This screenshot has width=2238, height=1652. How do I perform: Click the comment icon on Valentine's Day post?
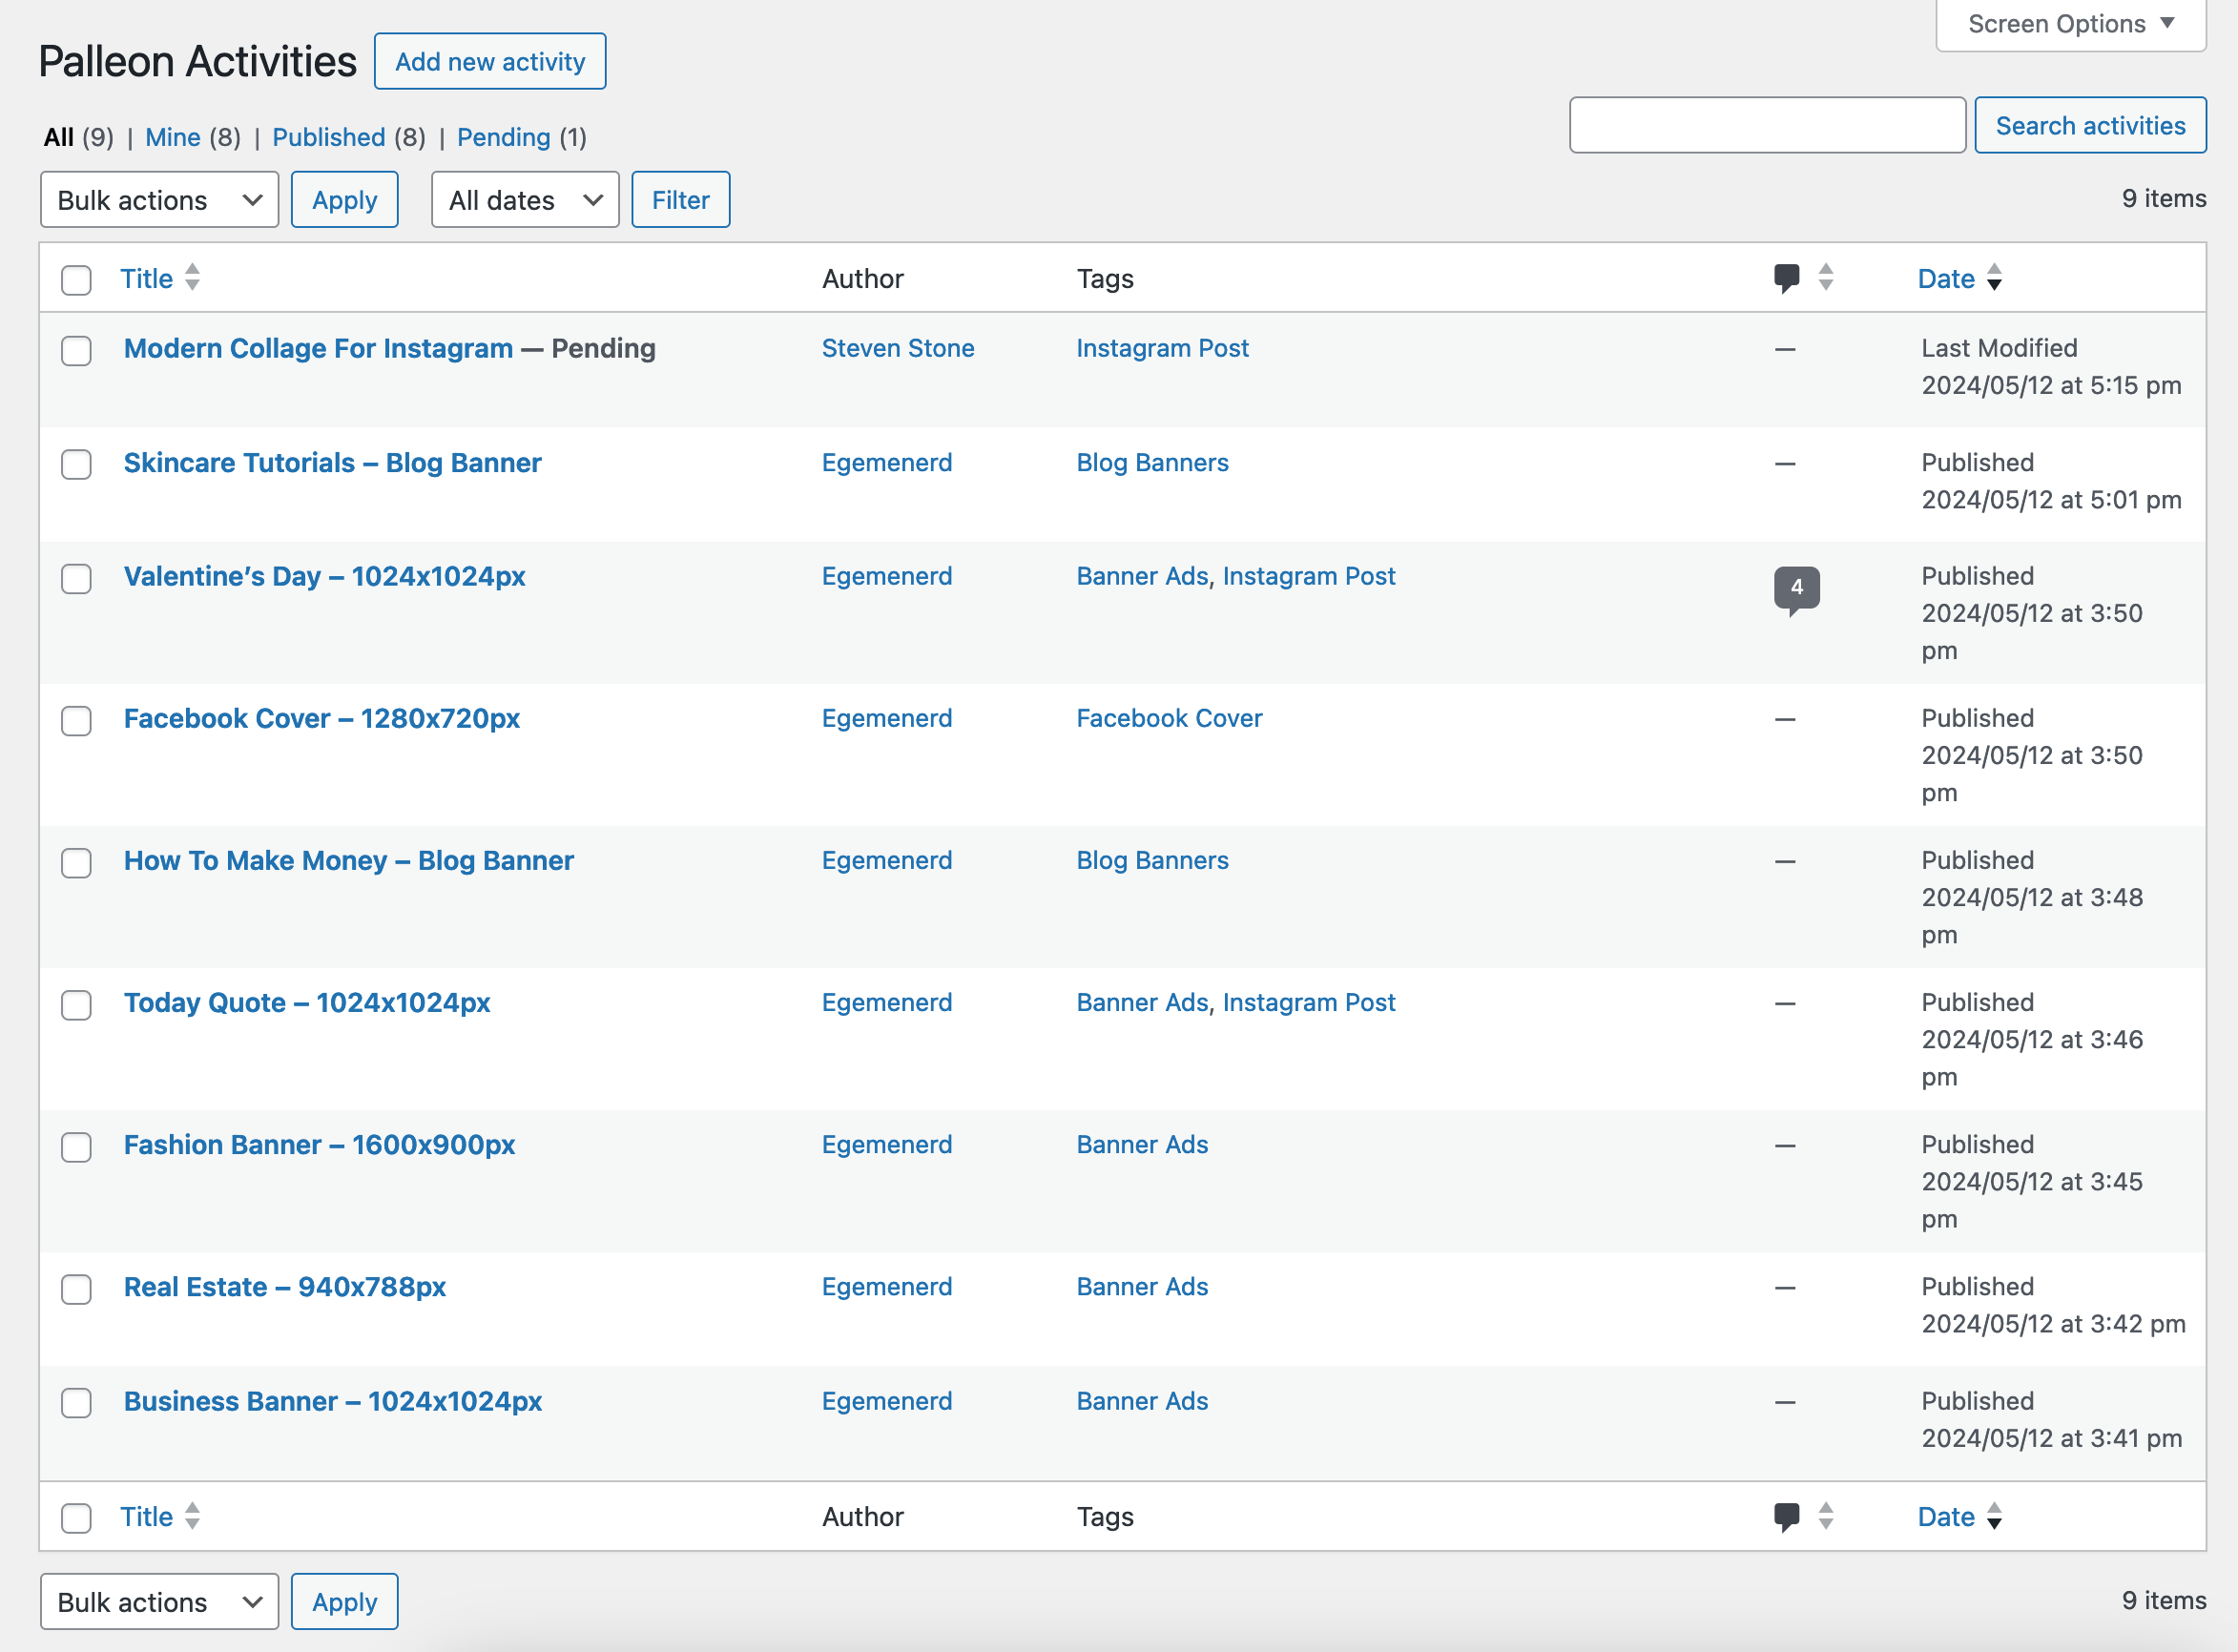pos(1796,586)
